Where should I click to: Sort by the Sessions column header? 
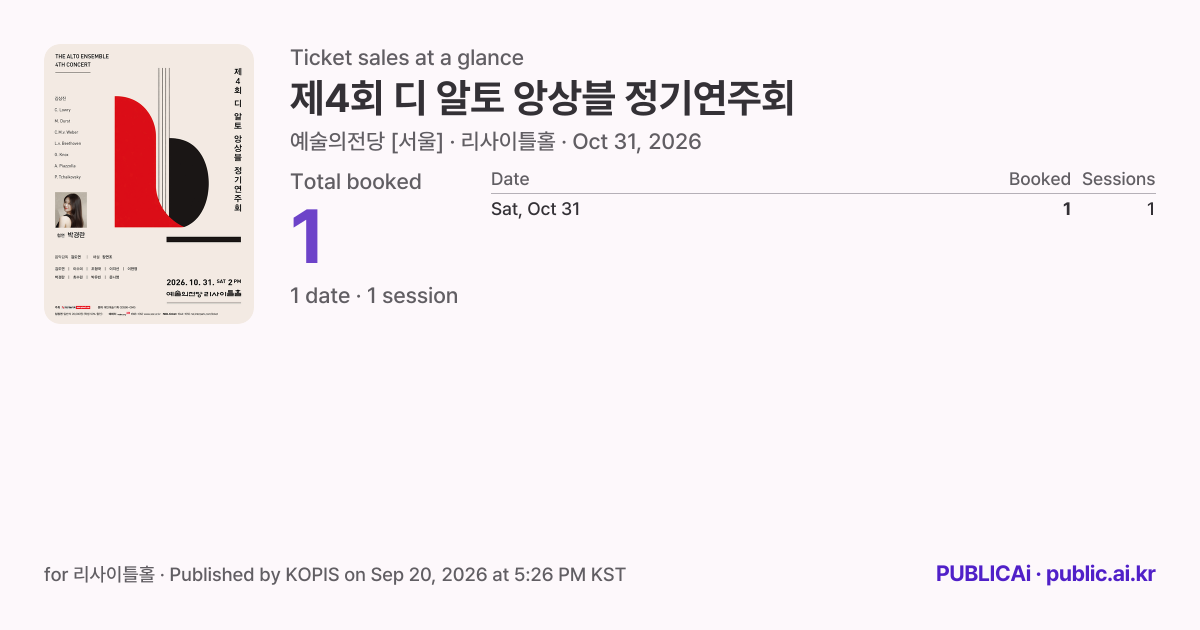[x=1118, y=179]
